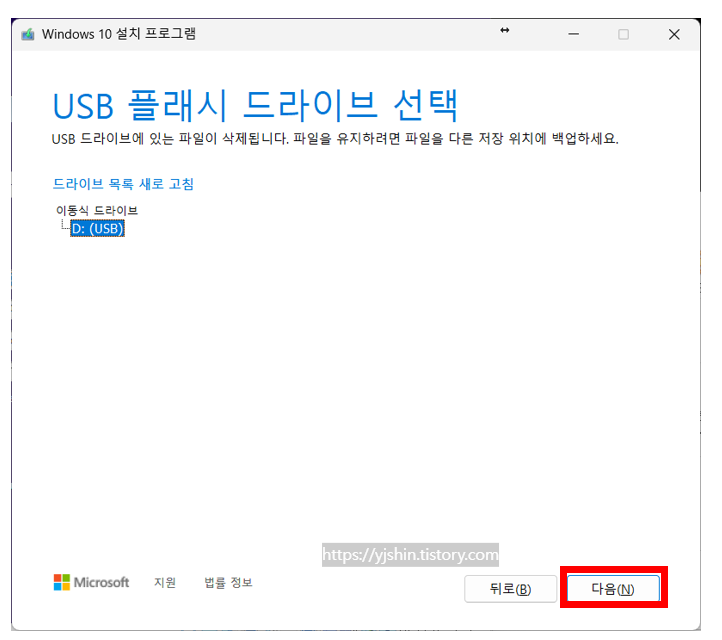Click the USB 플래시 드라이브 선택 heading
The image size is (722, 640).
(x=256, y=105)
